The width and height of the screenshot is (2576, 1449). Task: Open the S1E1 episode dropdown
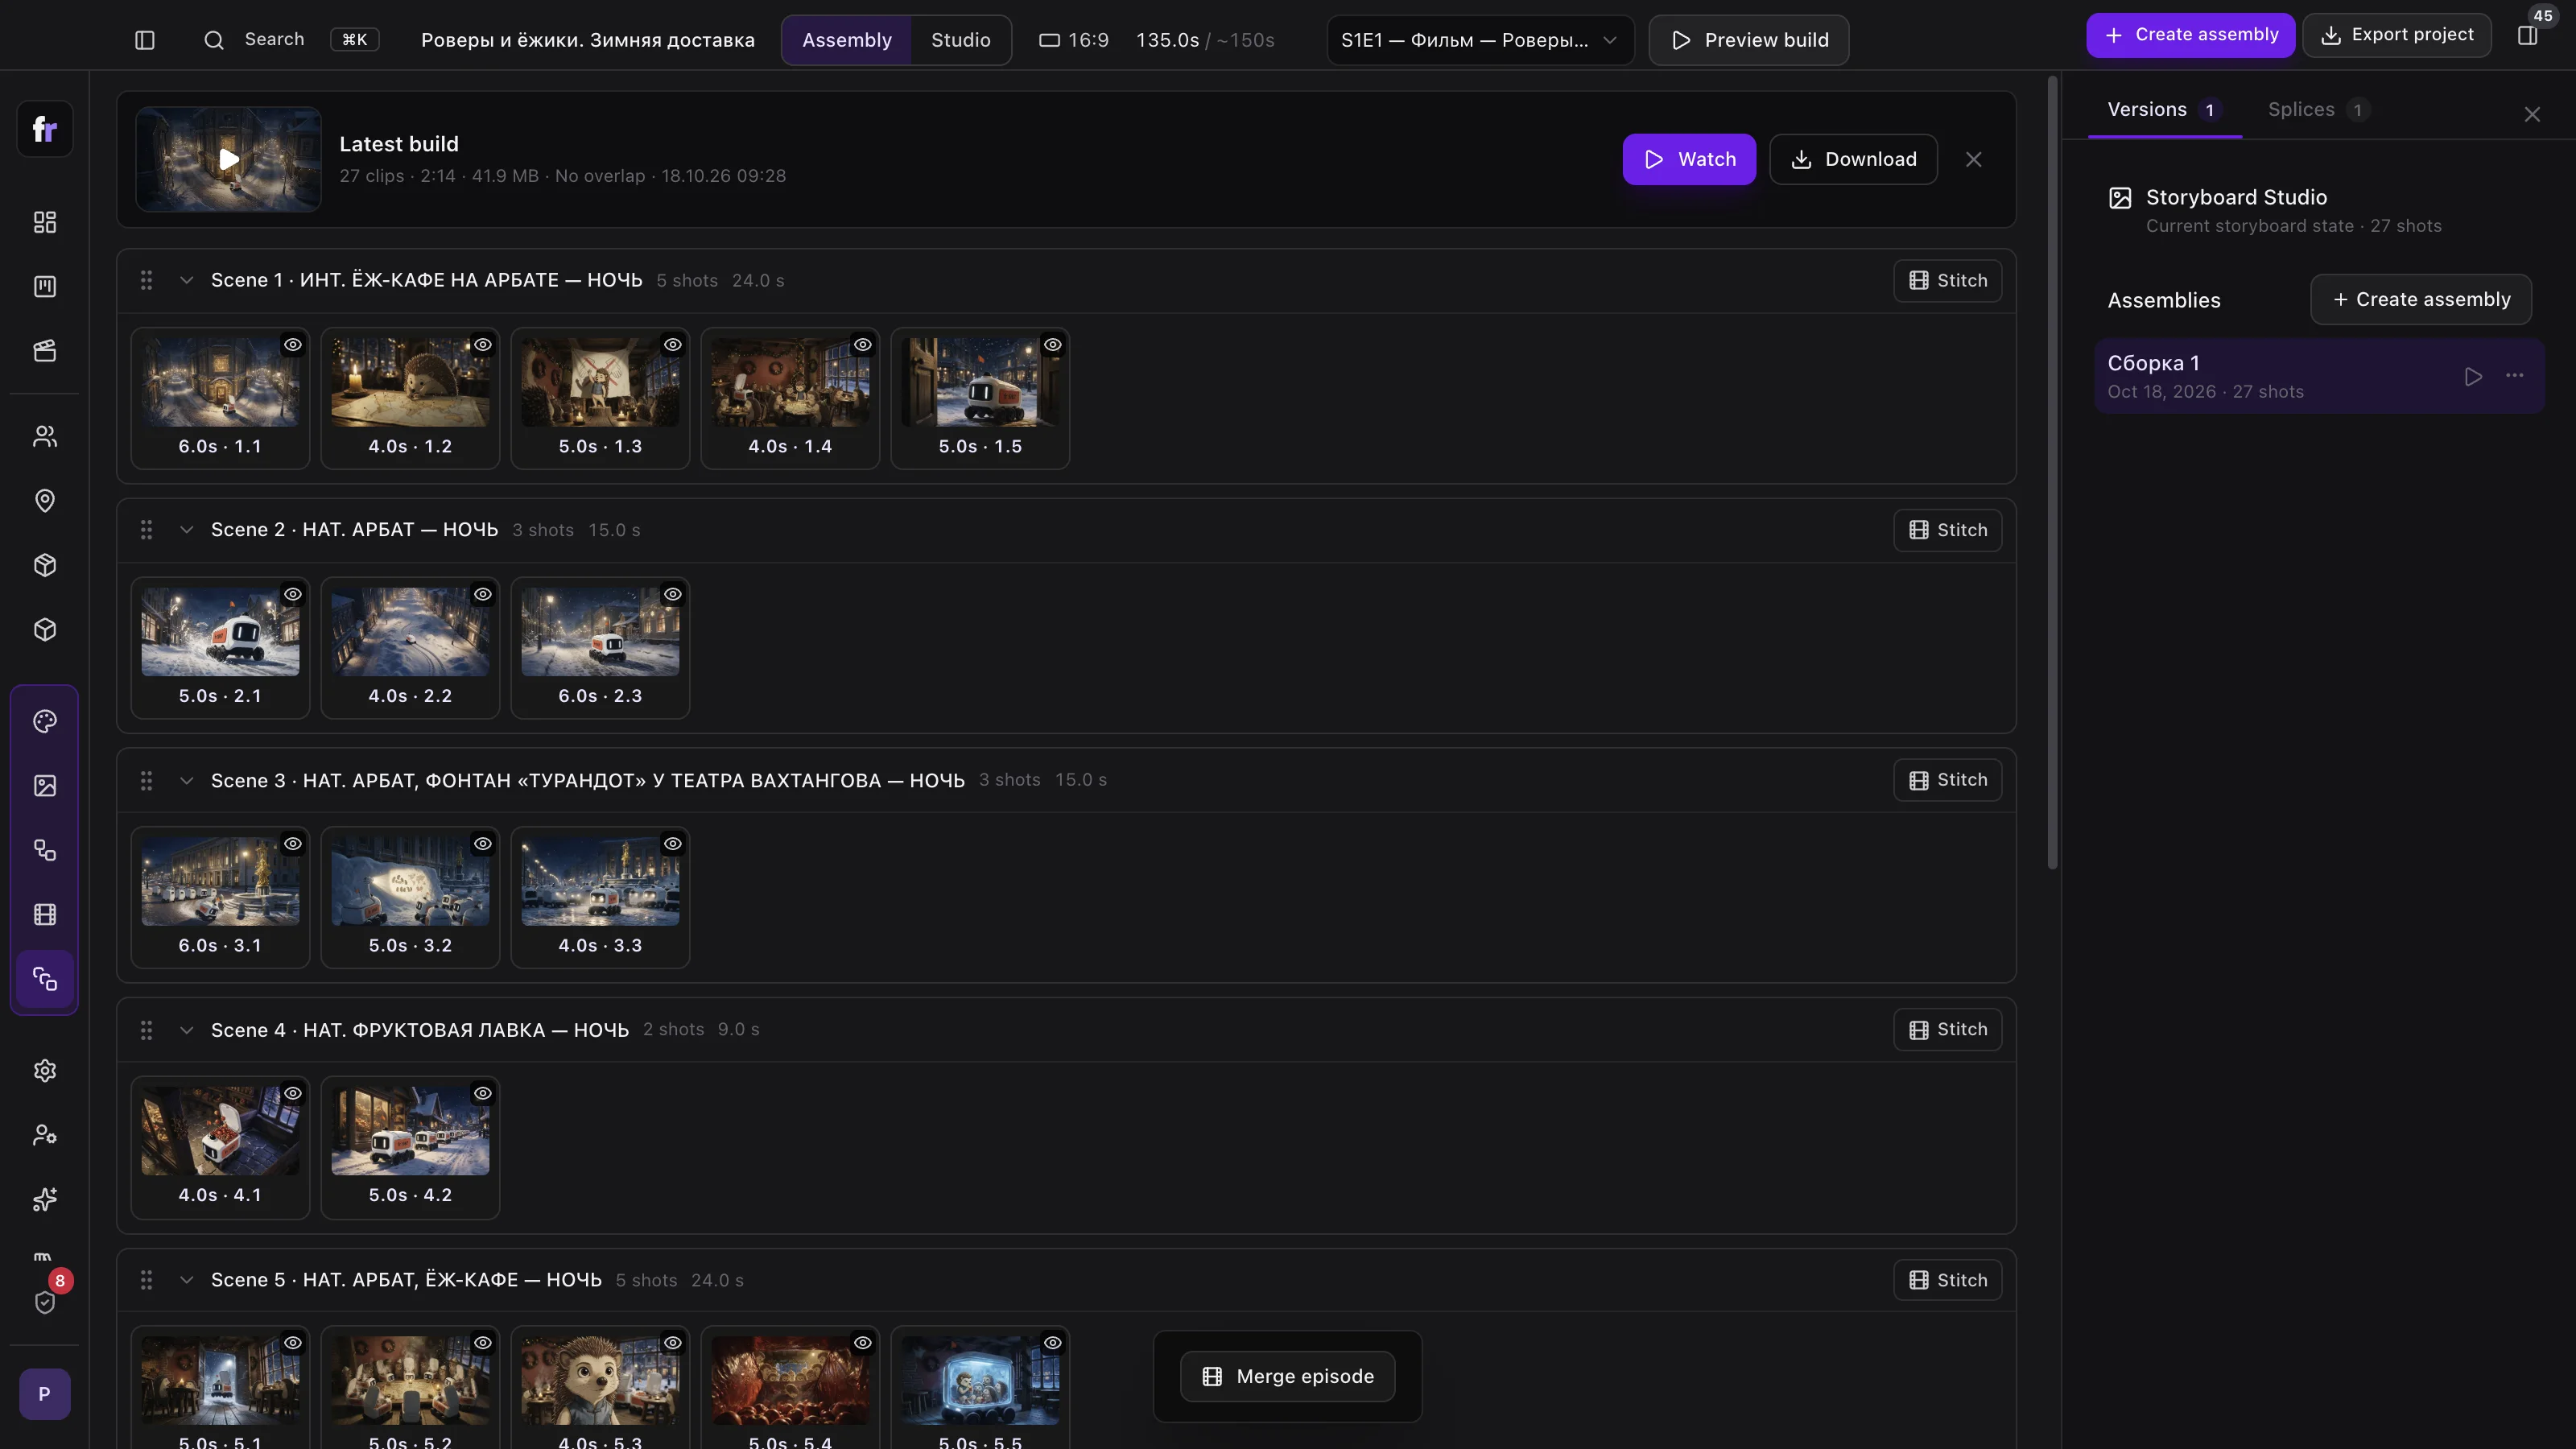(1480, 40)
